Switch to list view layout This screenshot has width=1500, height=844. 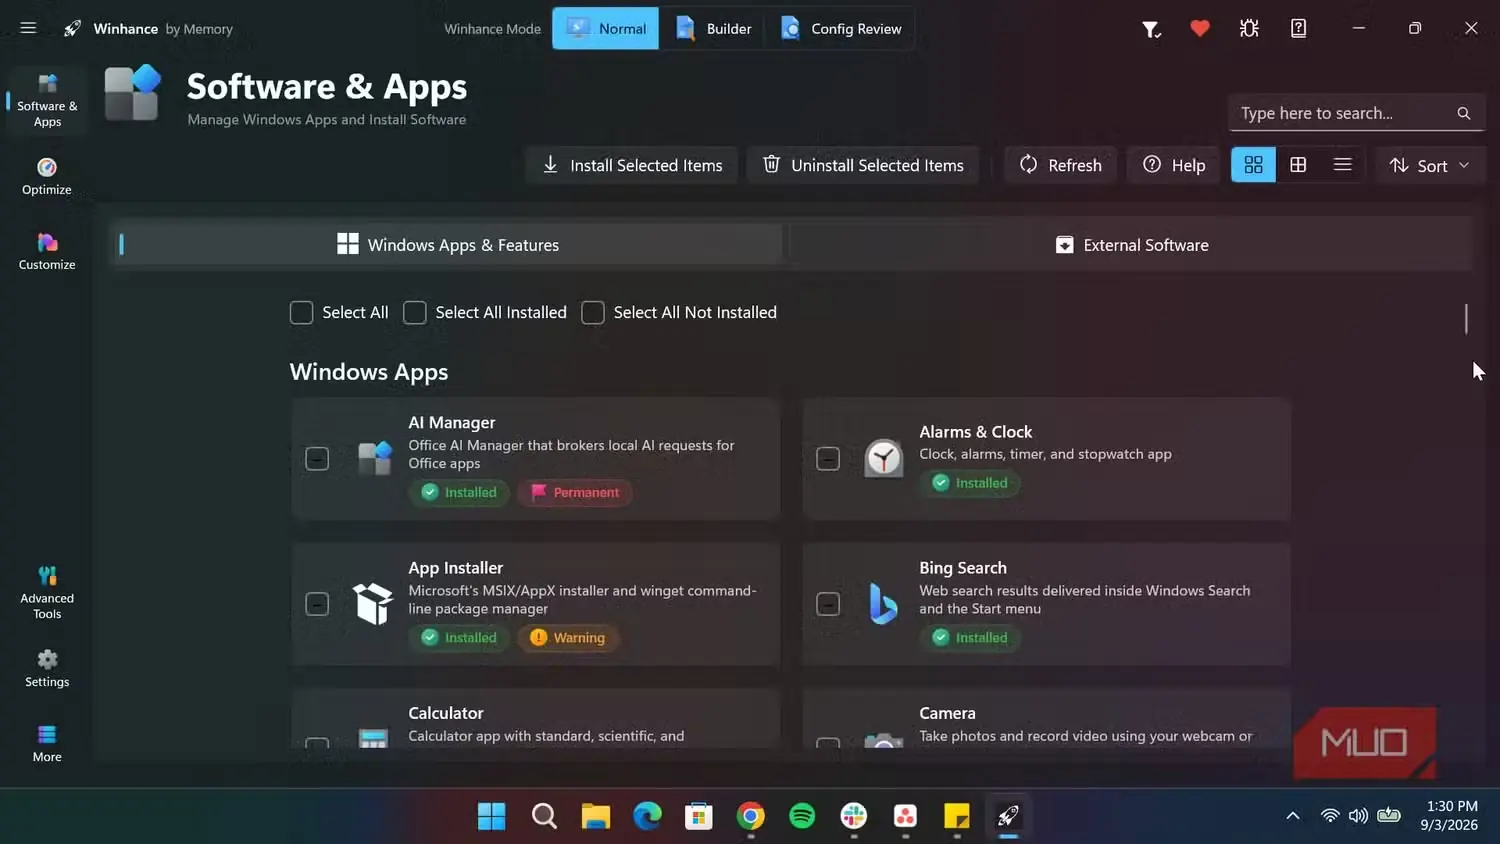click(x=1343, y=165)
